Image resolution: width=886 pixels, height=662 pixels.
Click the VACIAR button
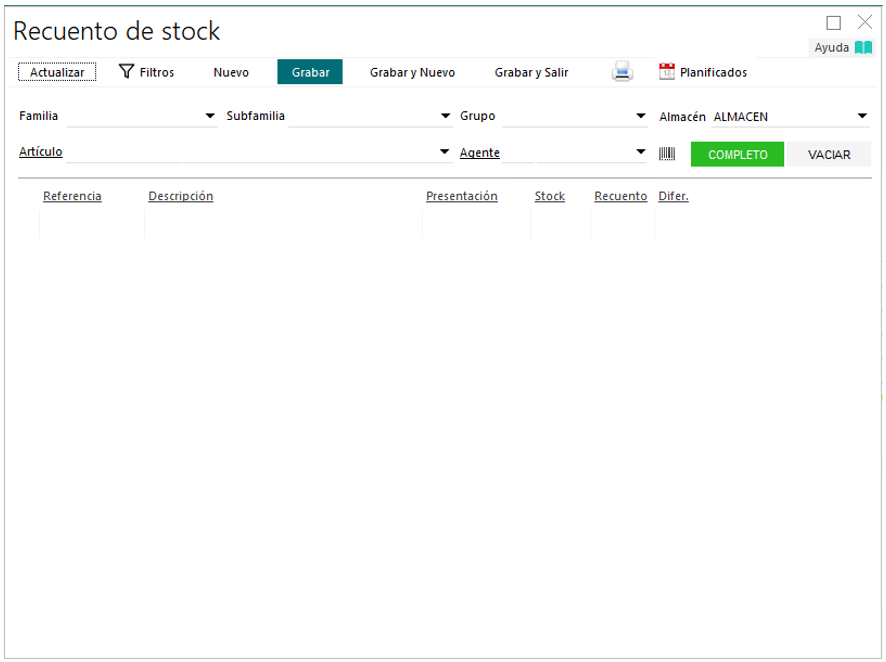tap(828, 155)
